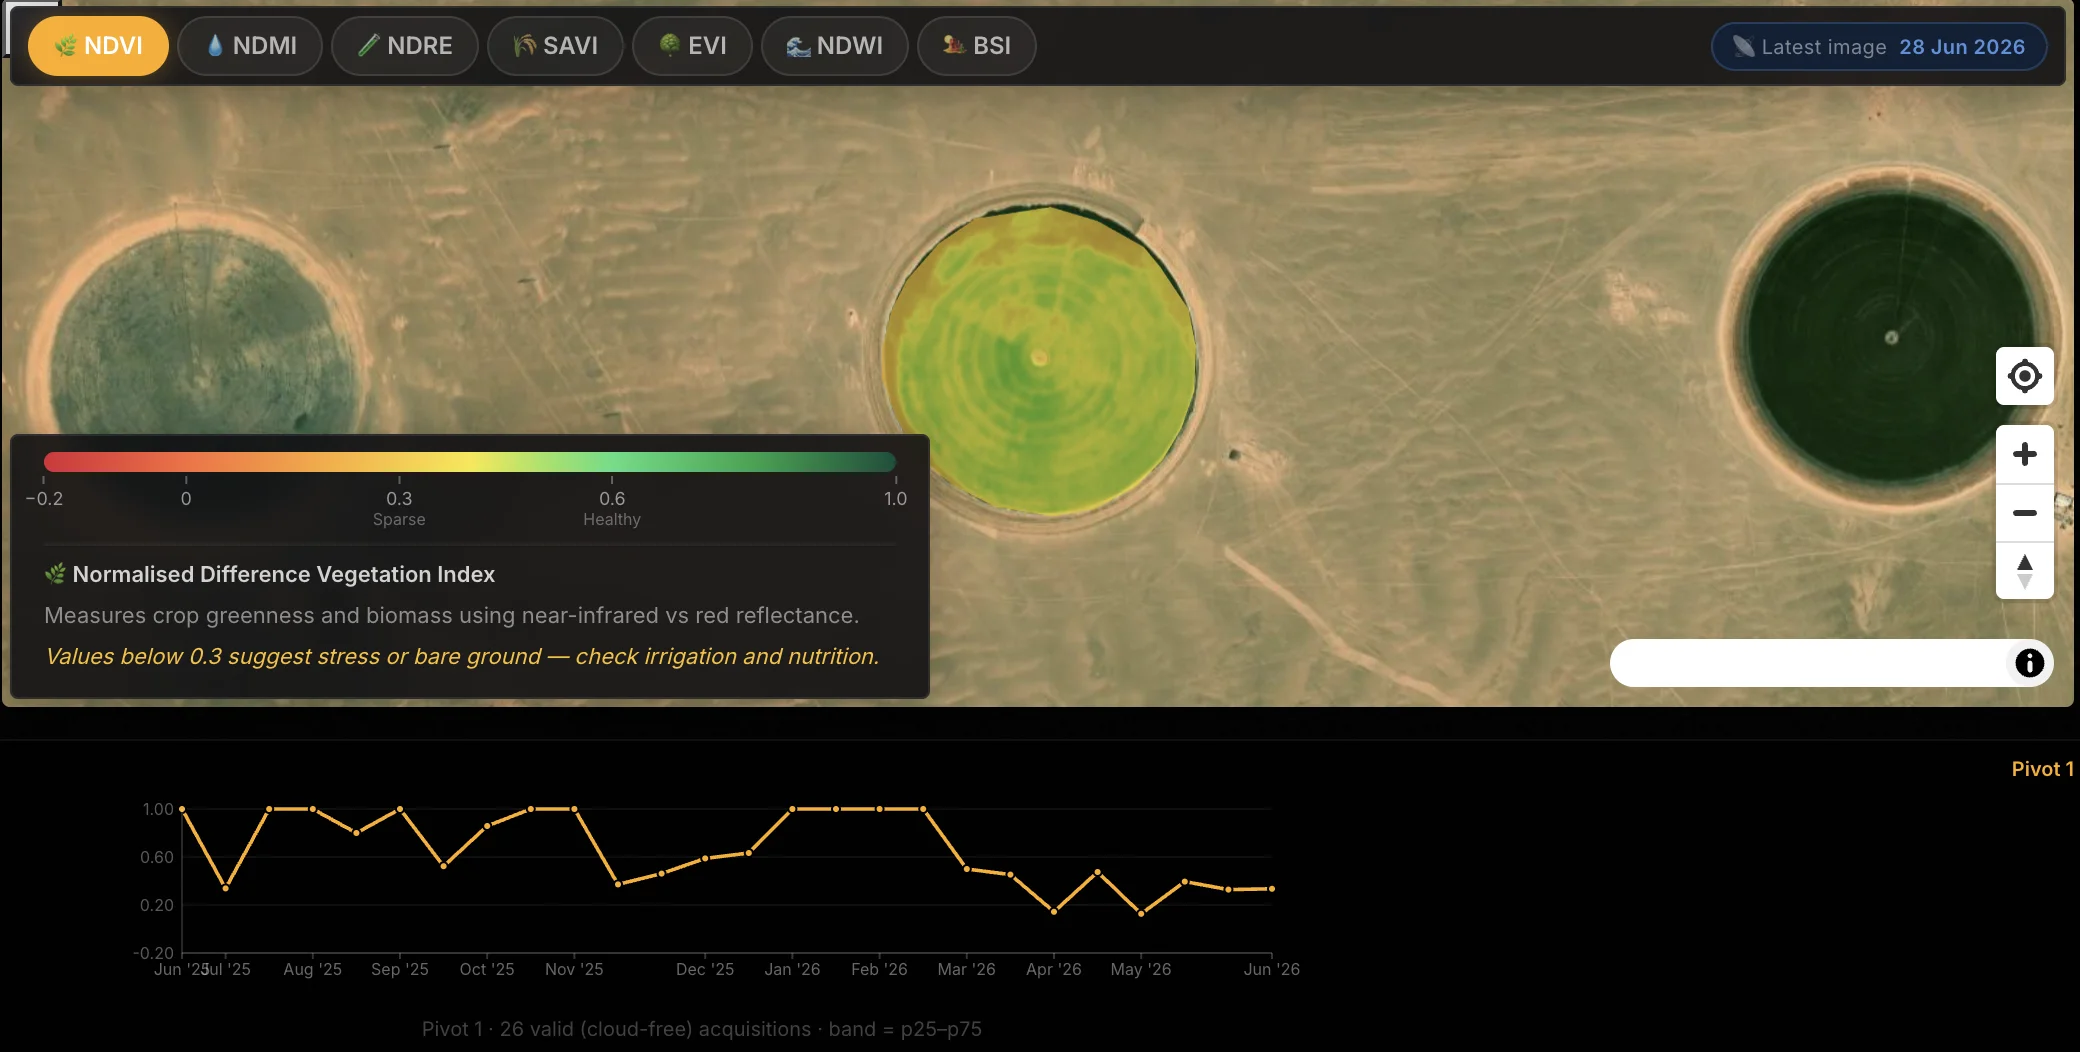Click the Jun '26 last data point on chart
Viewport: 2080px width, 1052px height.
click(1272, 888)
